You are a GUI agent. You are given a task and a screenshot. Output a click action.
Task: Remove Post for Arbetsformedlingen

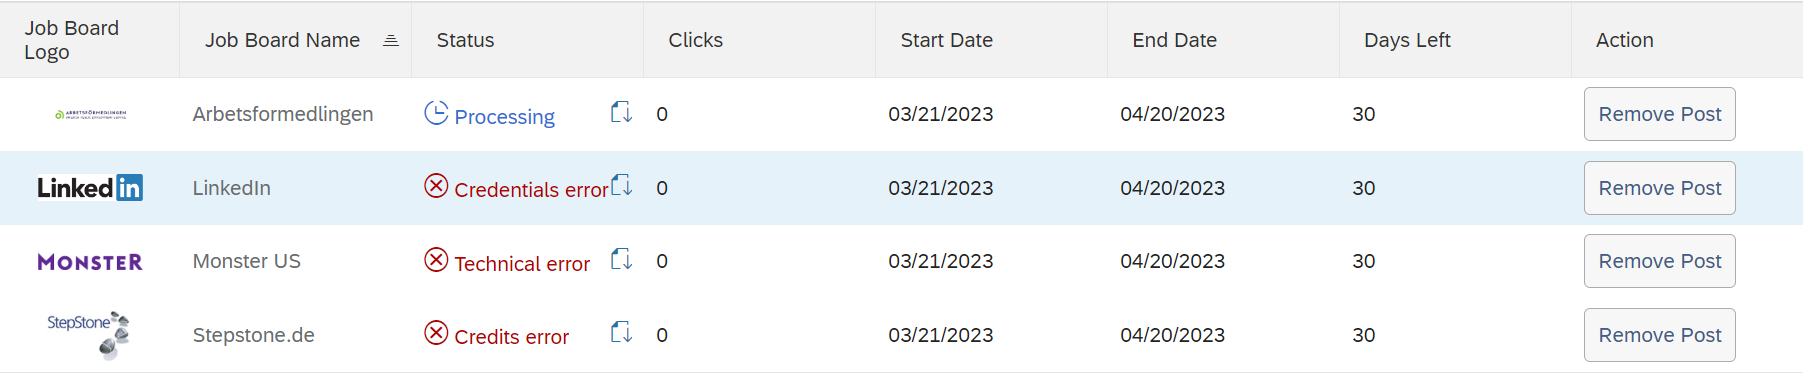[1660, 114]
